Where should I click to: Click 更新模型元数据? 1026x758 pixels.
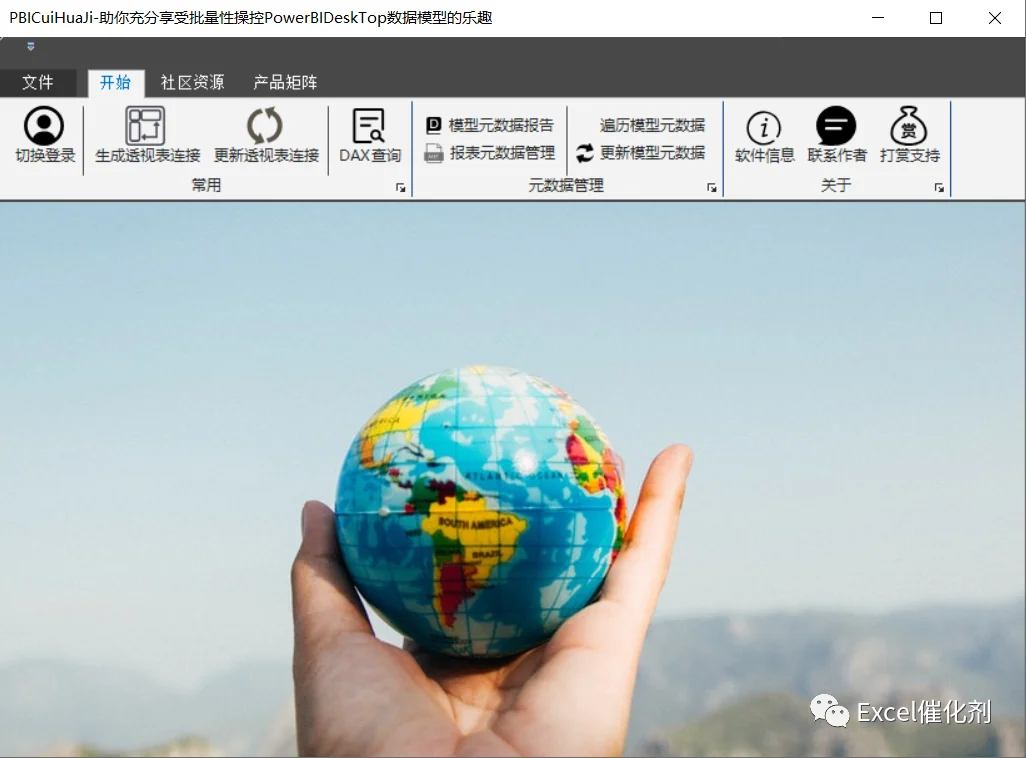[641, 153]
